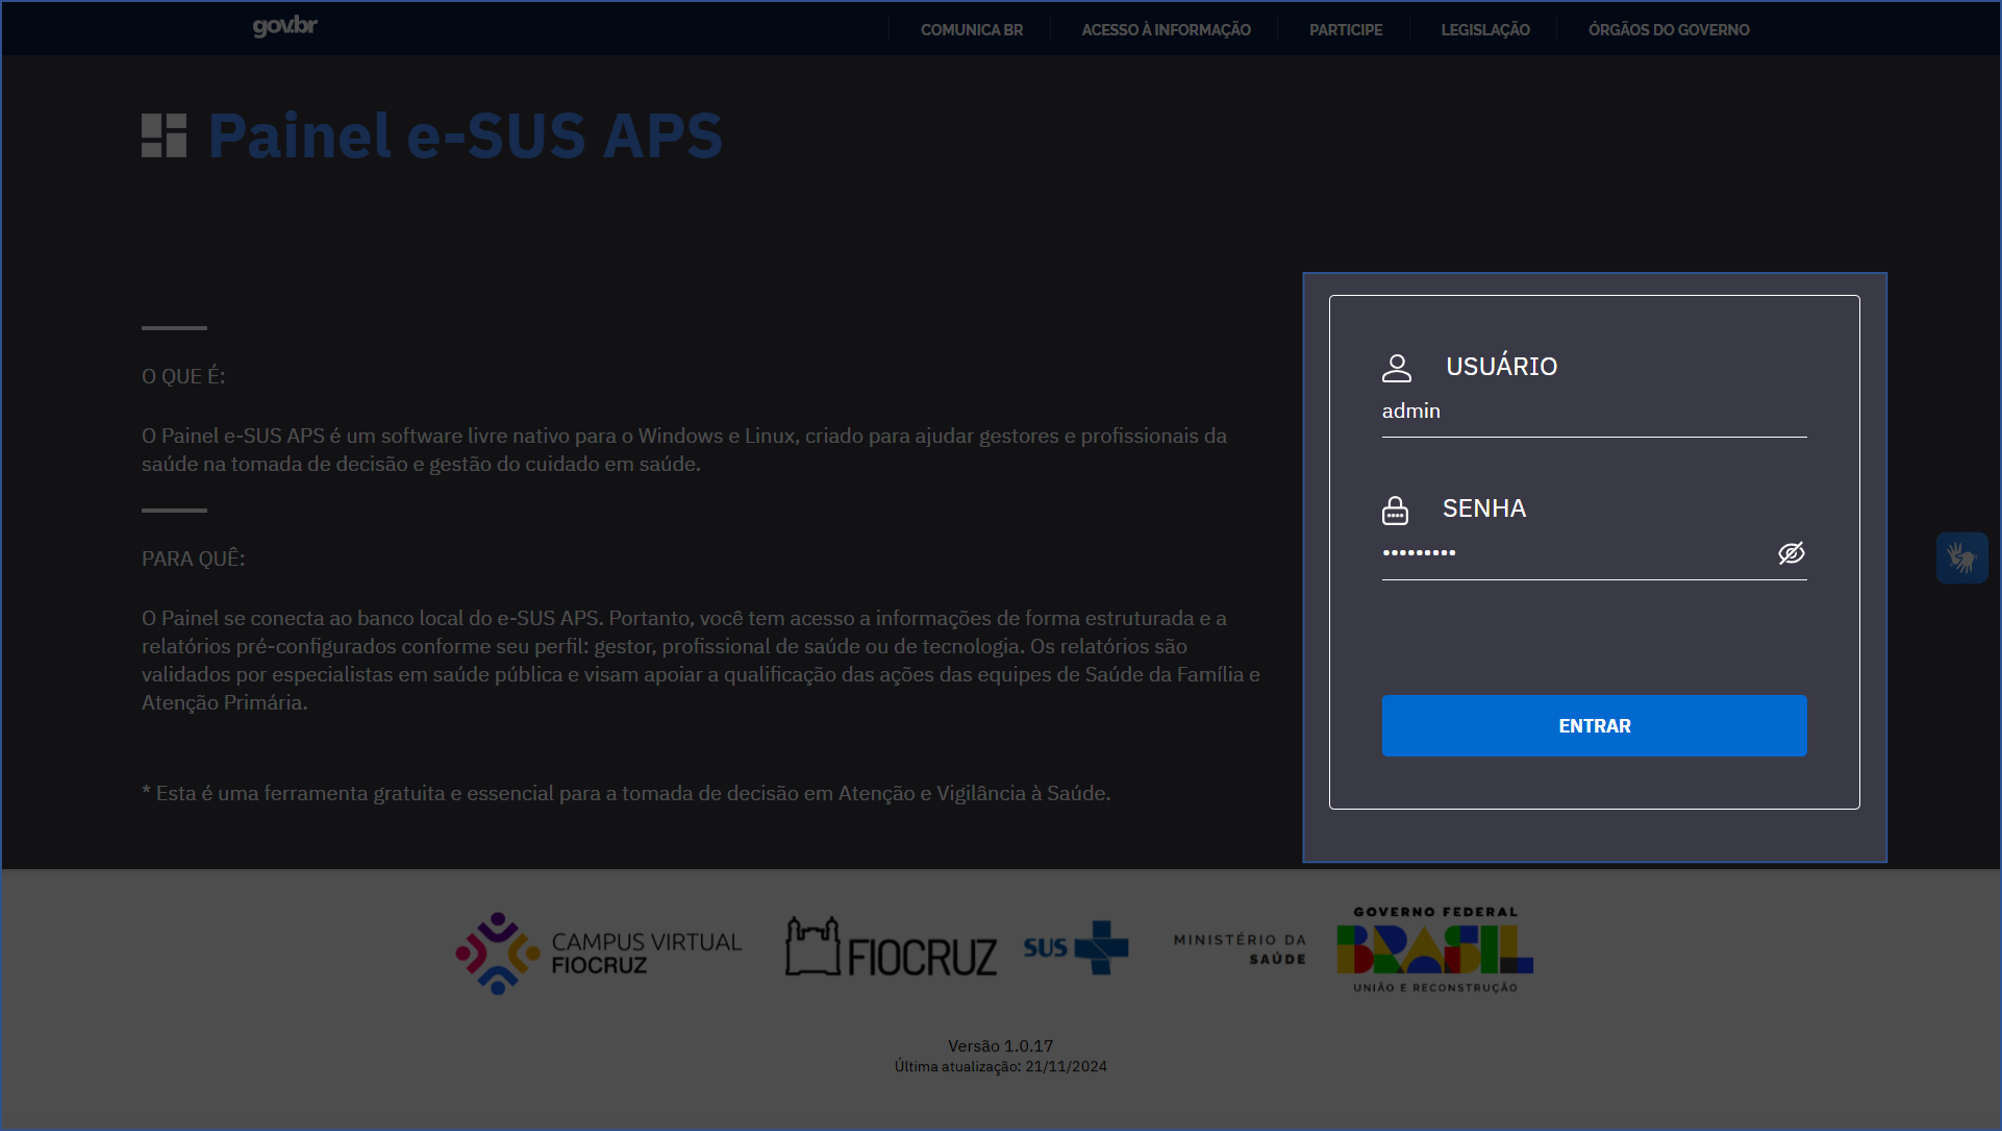The image size is (2002, 1131).
Task: Select the SENHA password field
Action: click(1595, 554)
